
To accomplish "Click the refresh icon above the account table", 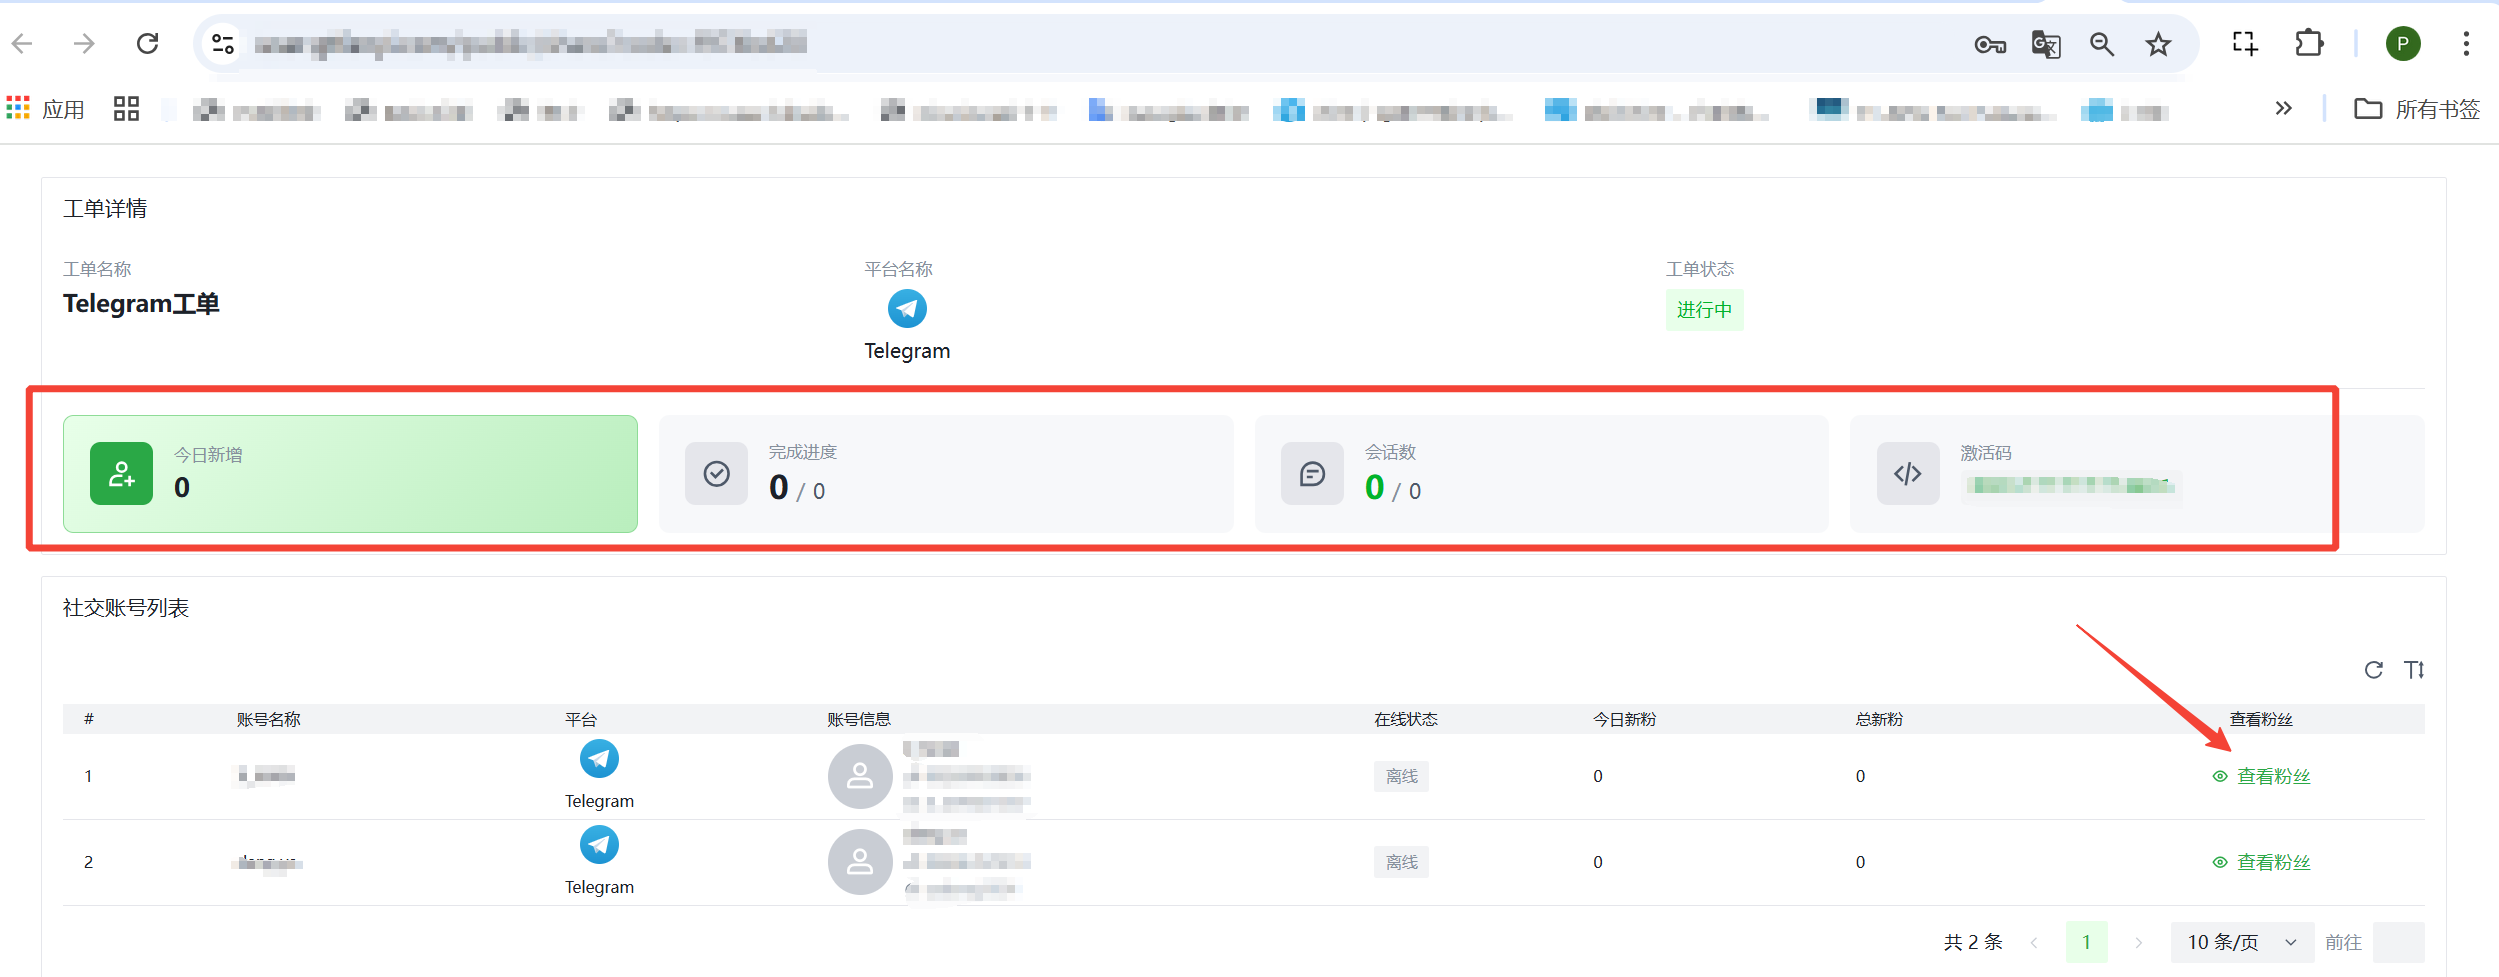I will coord(2373,670).
